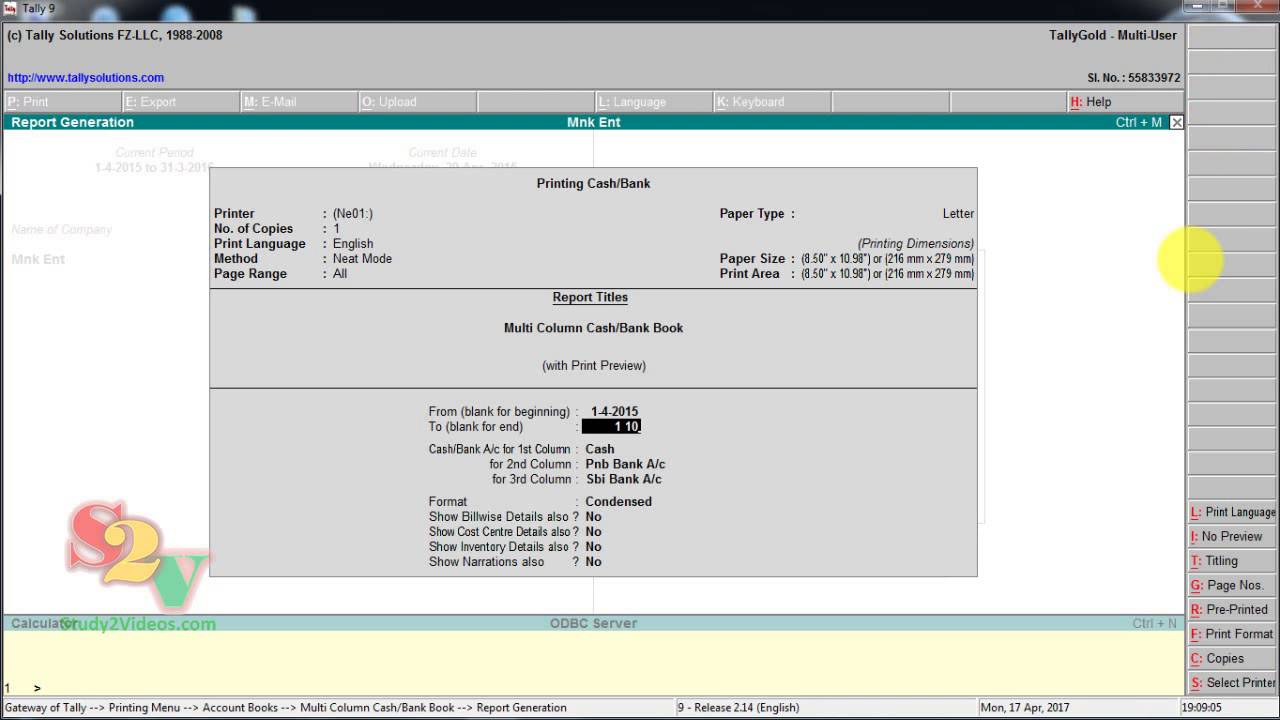Follow the tallysolutions.com link

click(86, 77)
